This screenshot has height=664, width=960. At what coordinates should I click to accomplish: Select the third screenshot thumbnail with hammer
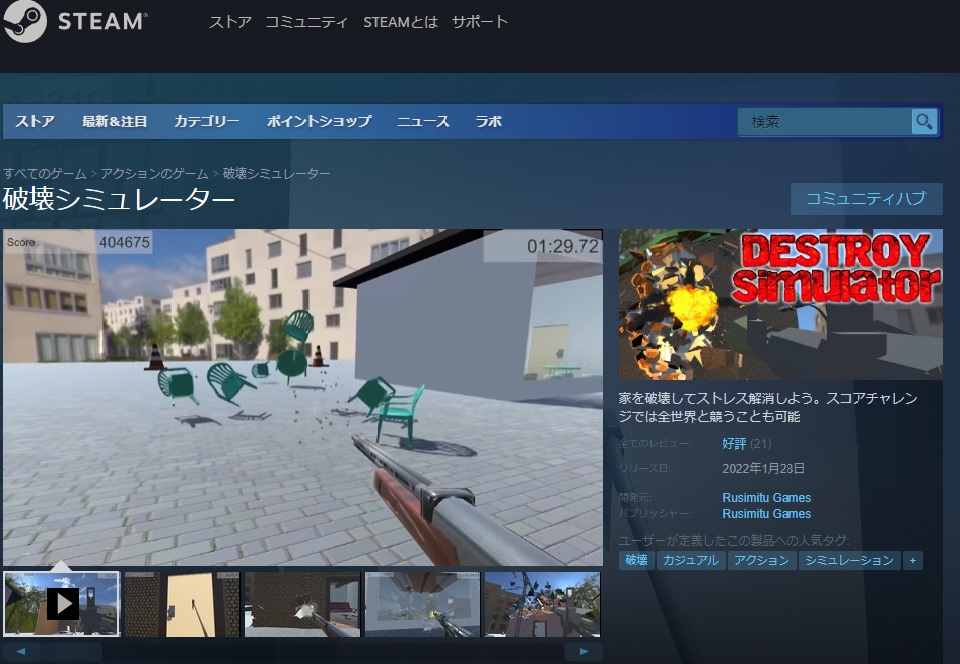point(302,605)
